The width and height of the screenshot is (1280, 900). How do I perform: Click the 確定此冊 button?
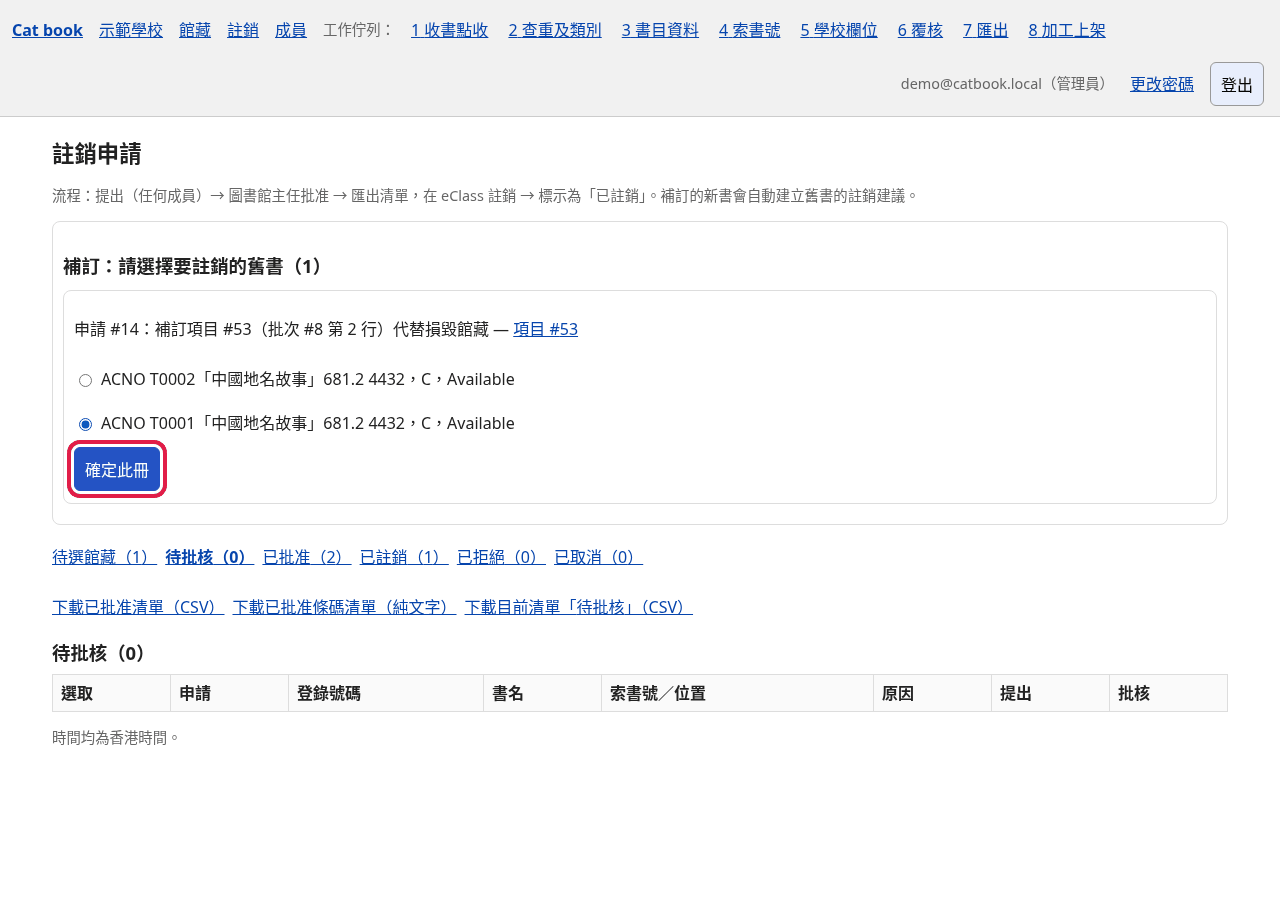point(117,469)
